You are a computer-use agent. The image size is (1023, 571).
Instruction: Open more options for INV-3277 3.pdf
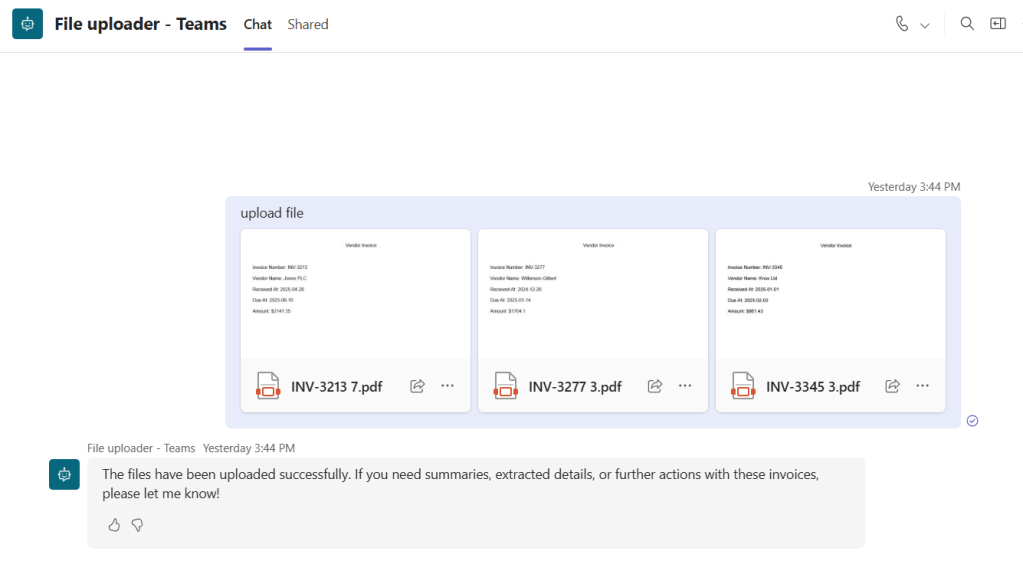click(x=685, y=386)
